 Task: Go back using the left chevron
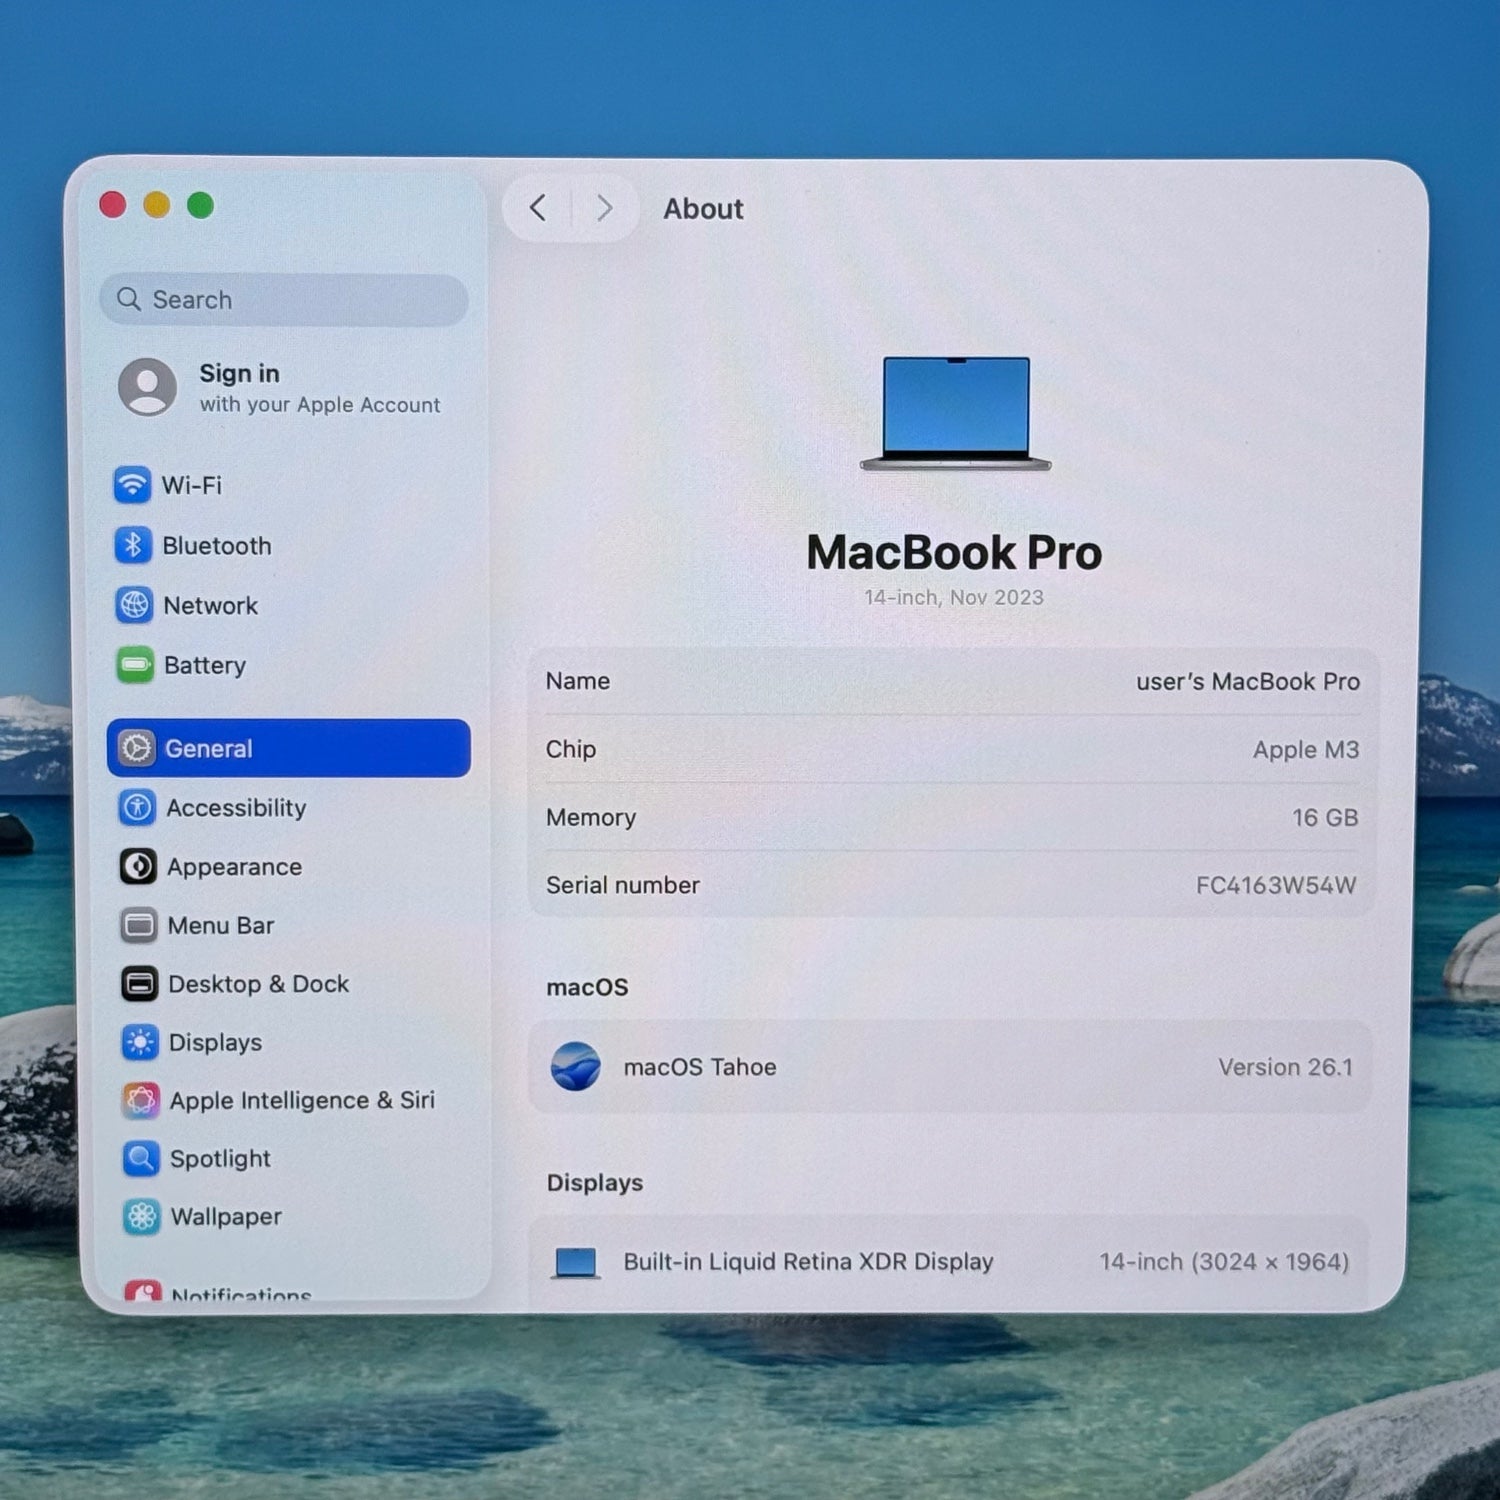(538, 208)
